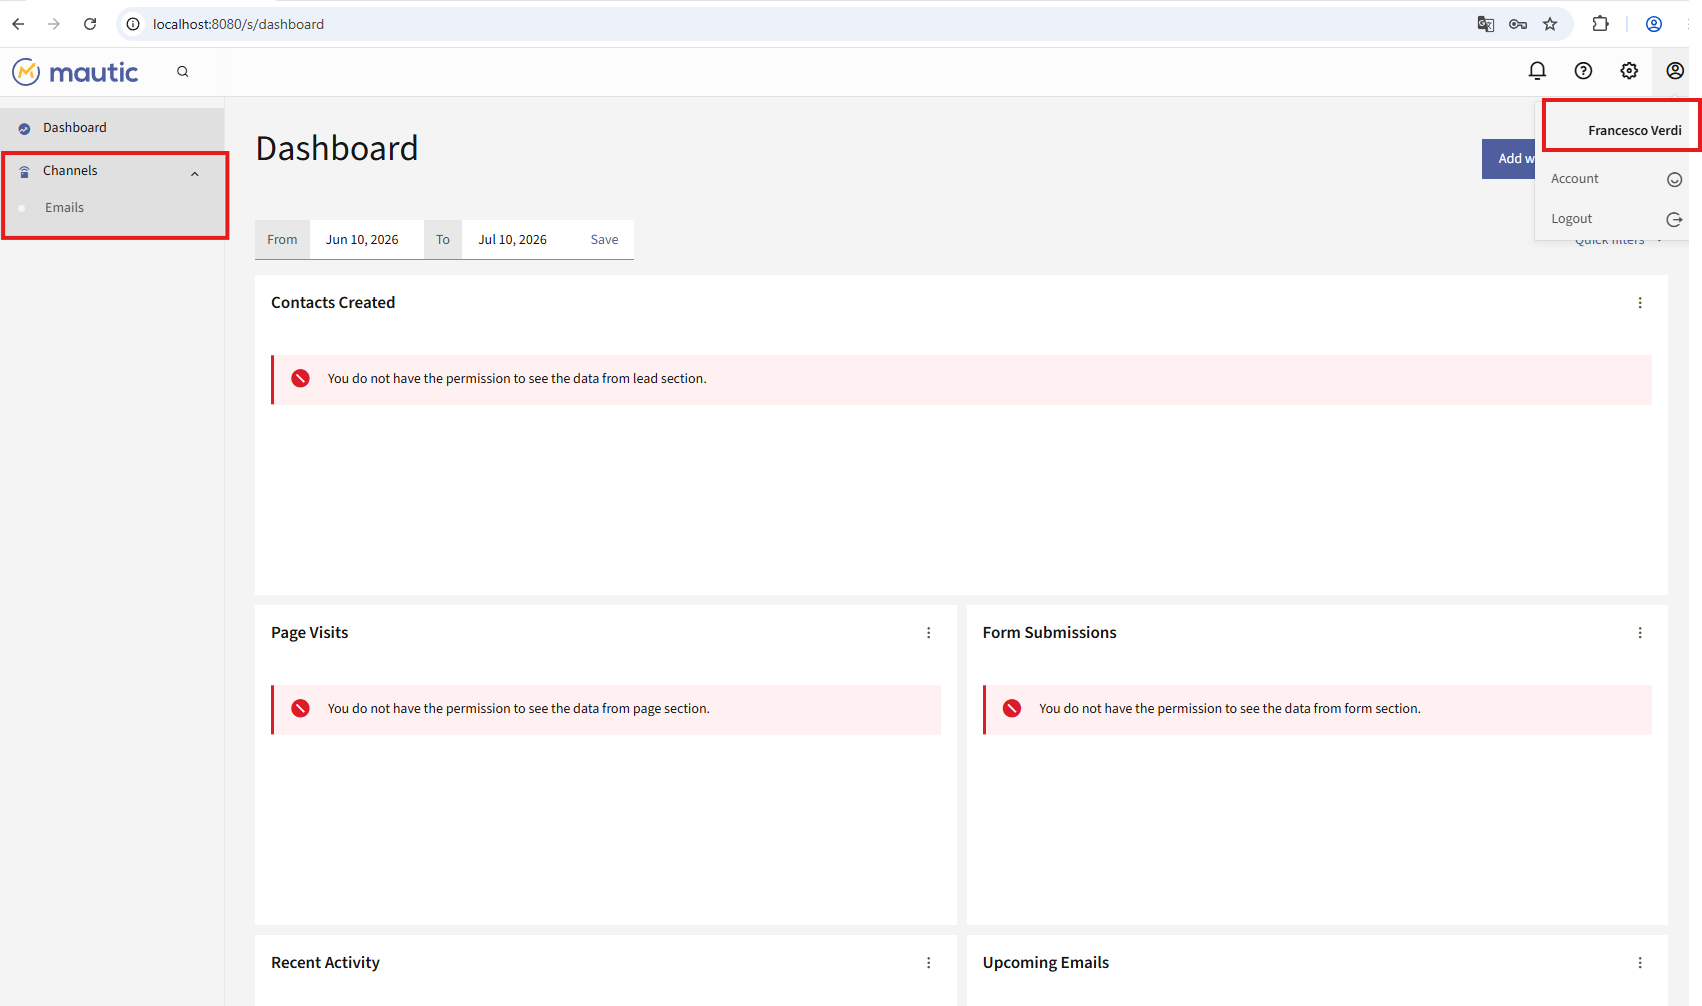Click the lead section permission message
The width and height of the screenshot is (1702, 1006).
517,379
